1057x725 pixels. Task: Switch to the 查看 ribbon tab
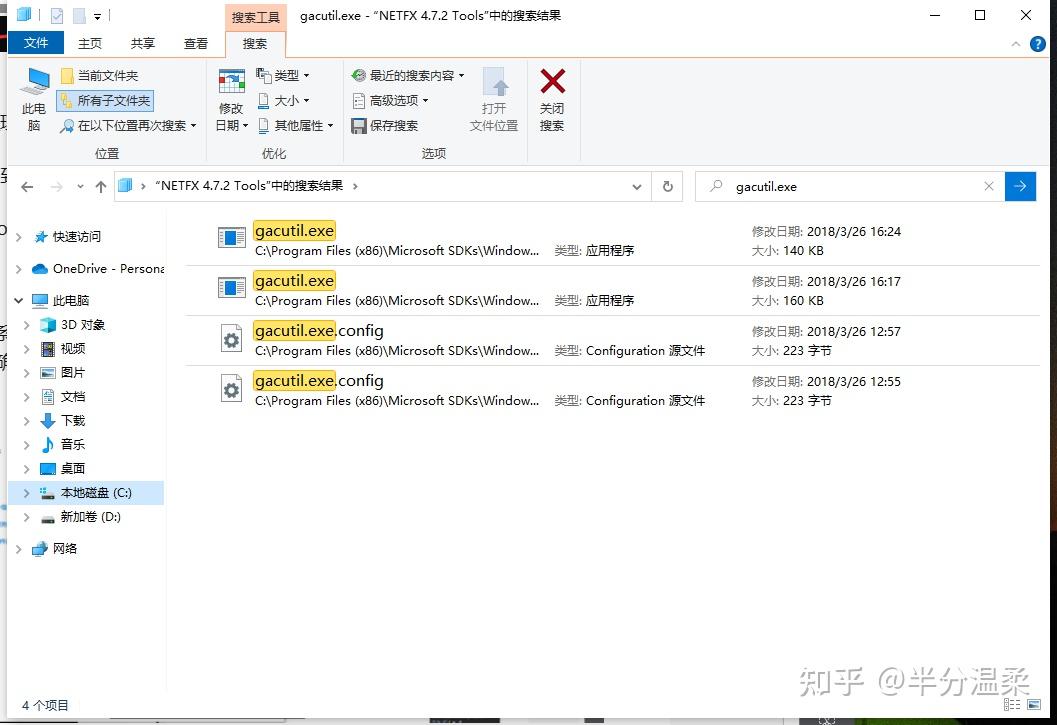(x=195, y=43)
